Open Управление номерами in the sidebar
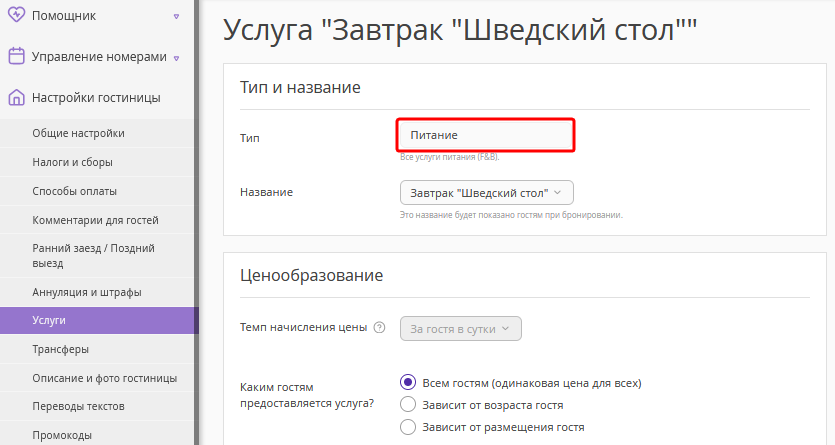 [97, 56]
